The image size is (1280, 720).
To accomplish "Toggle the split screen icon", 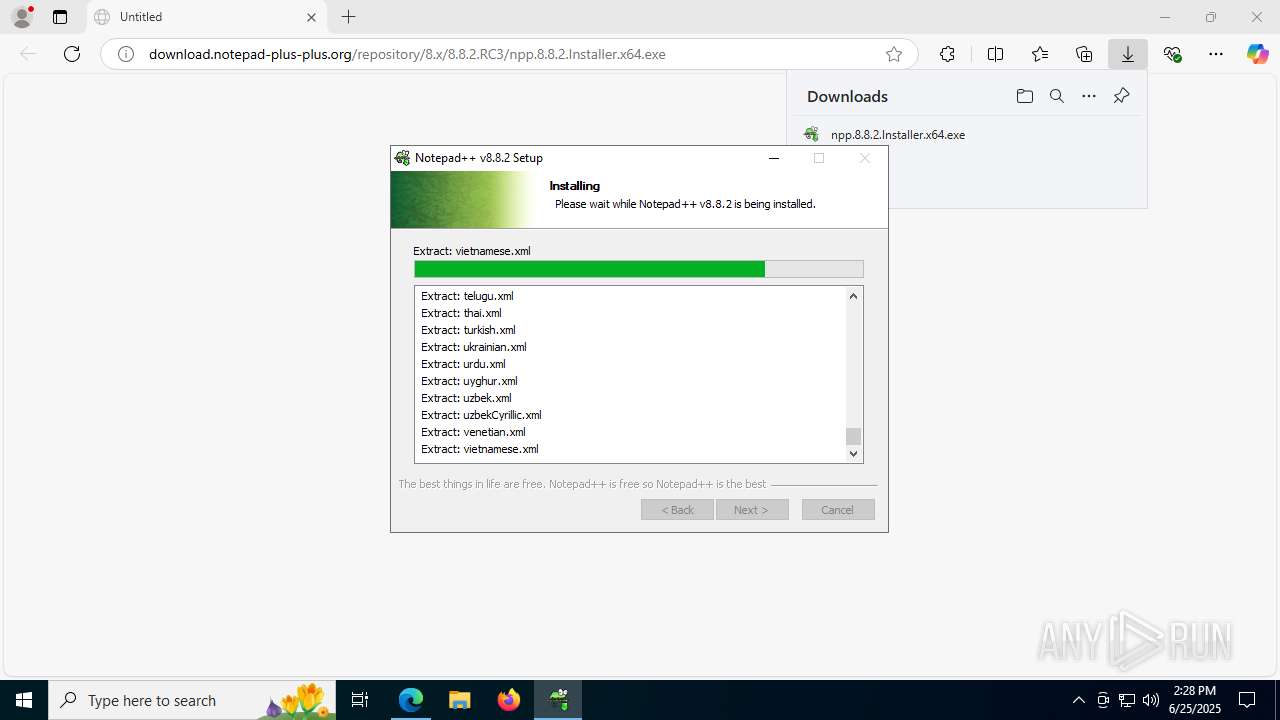I will 995,54.
